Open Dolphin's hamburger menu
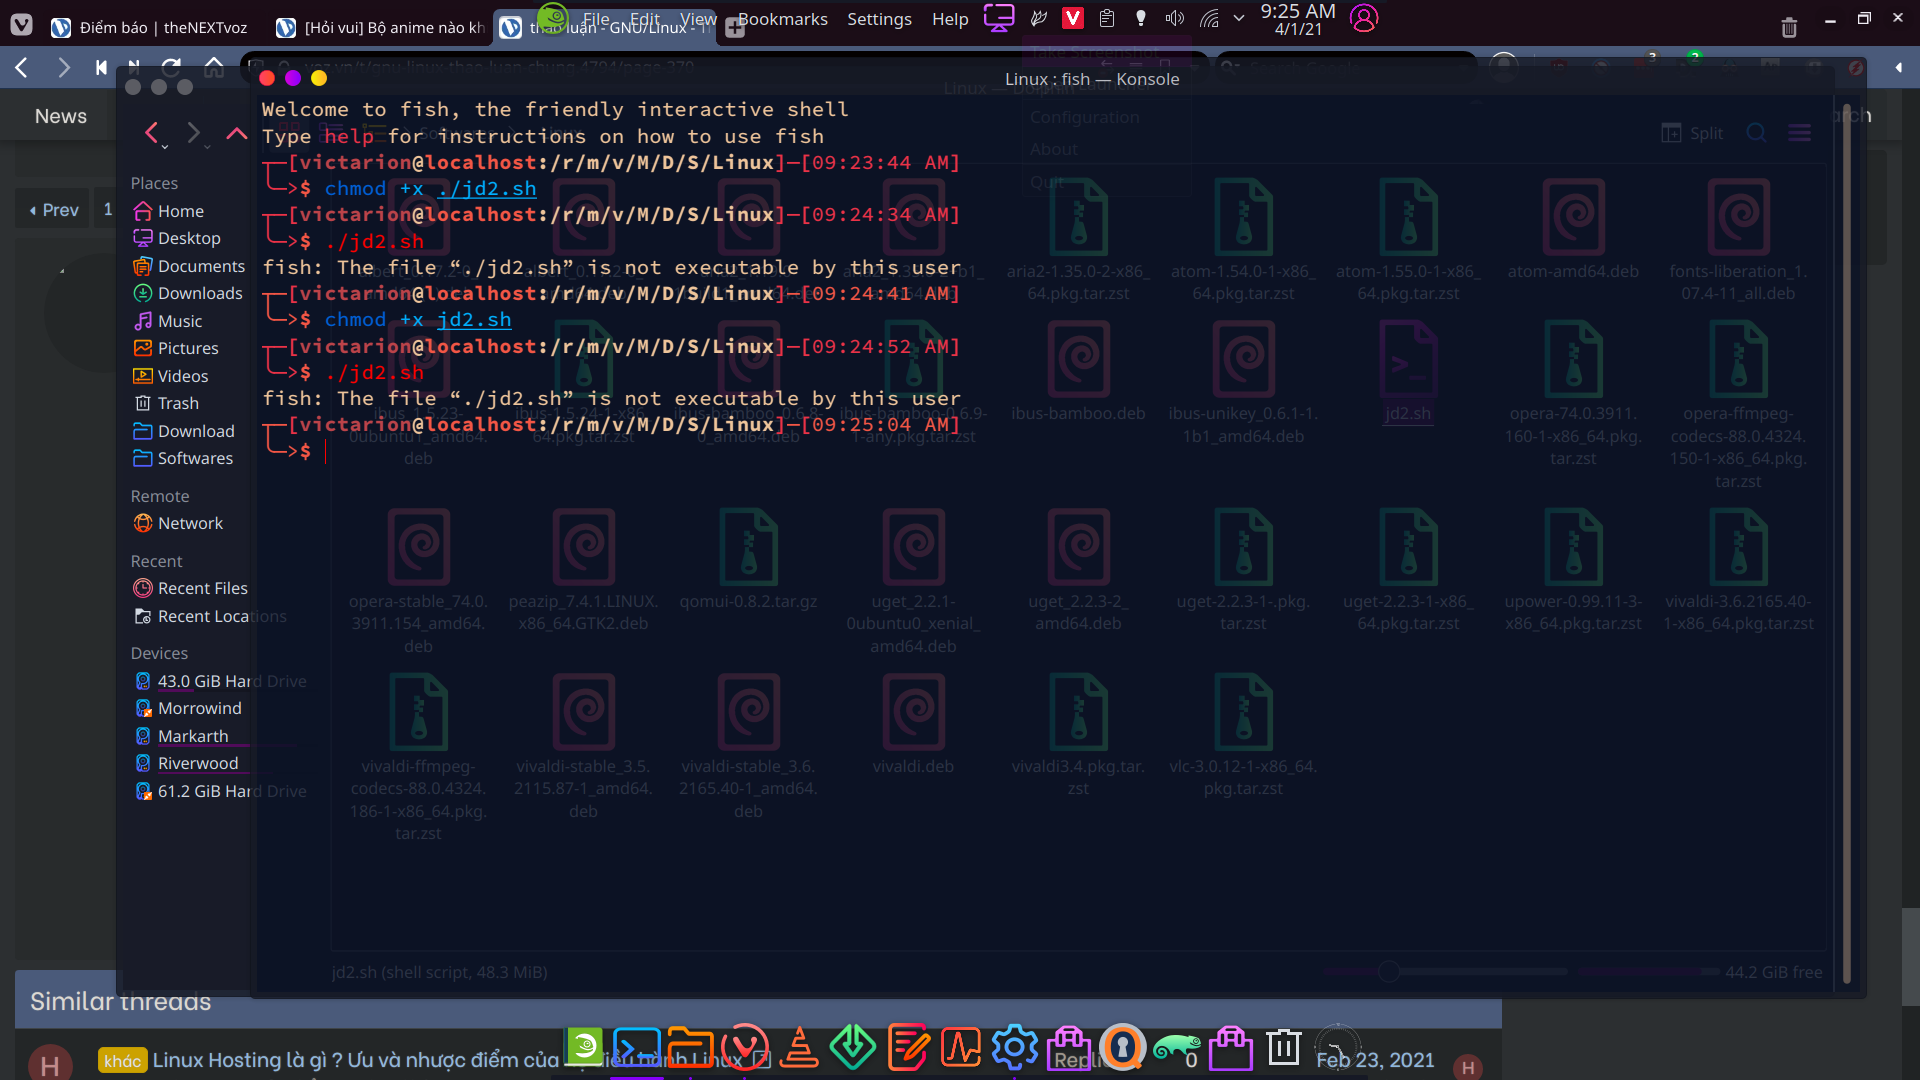Screen dimensions: 1920x1080 point(1799,133)
